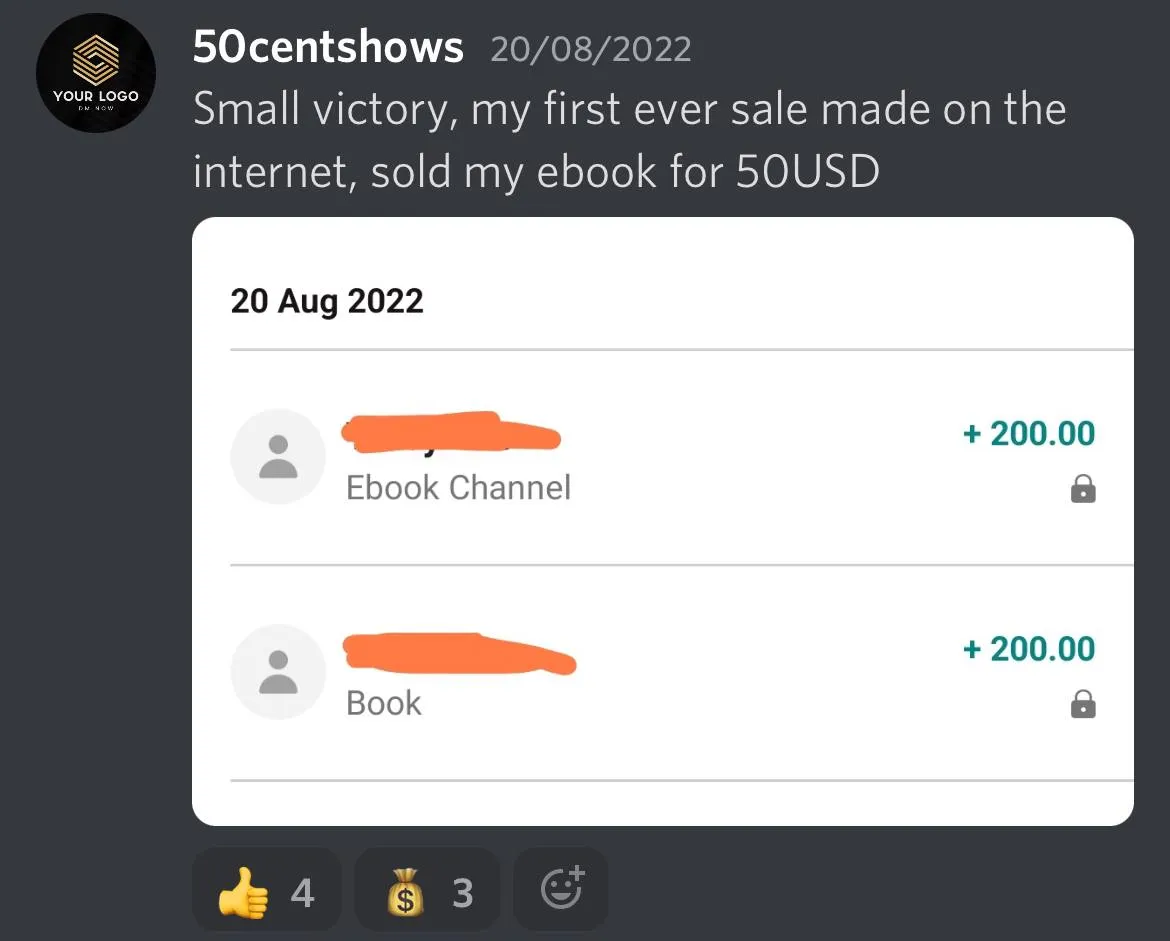
Task: Click the 50centshows profile avatar
Action: [x=96, y=73]
